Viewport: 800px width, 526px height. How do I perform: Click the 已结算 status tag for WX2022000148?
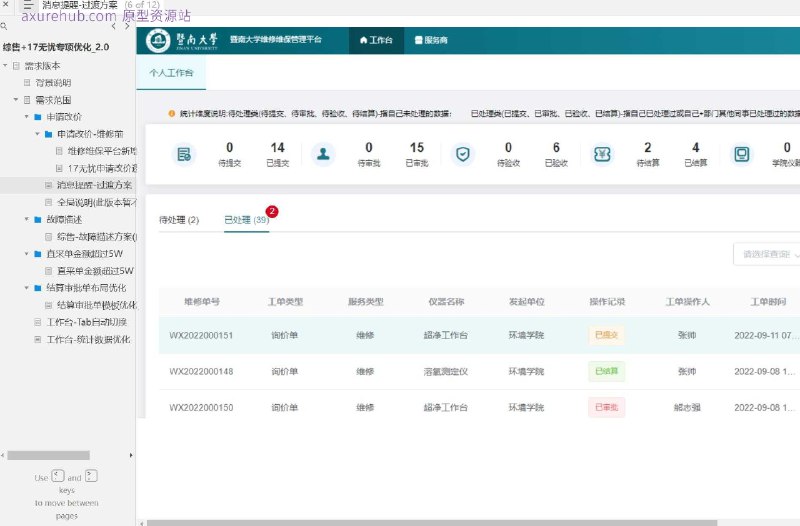[607, 371]
